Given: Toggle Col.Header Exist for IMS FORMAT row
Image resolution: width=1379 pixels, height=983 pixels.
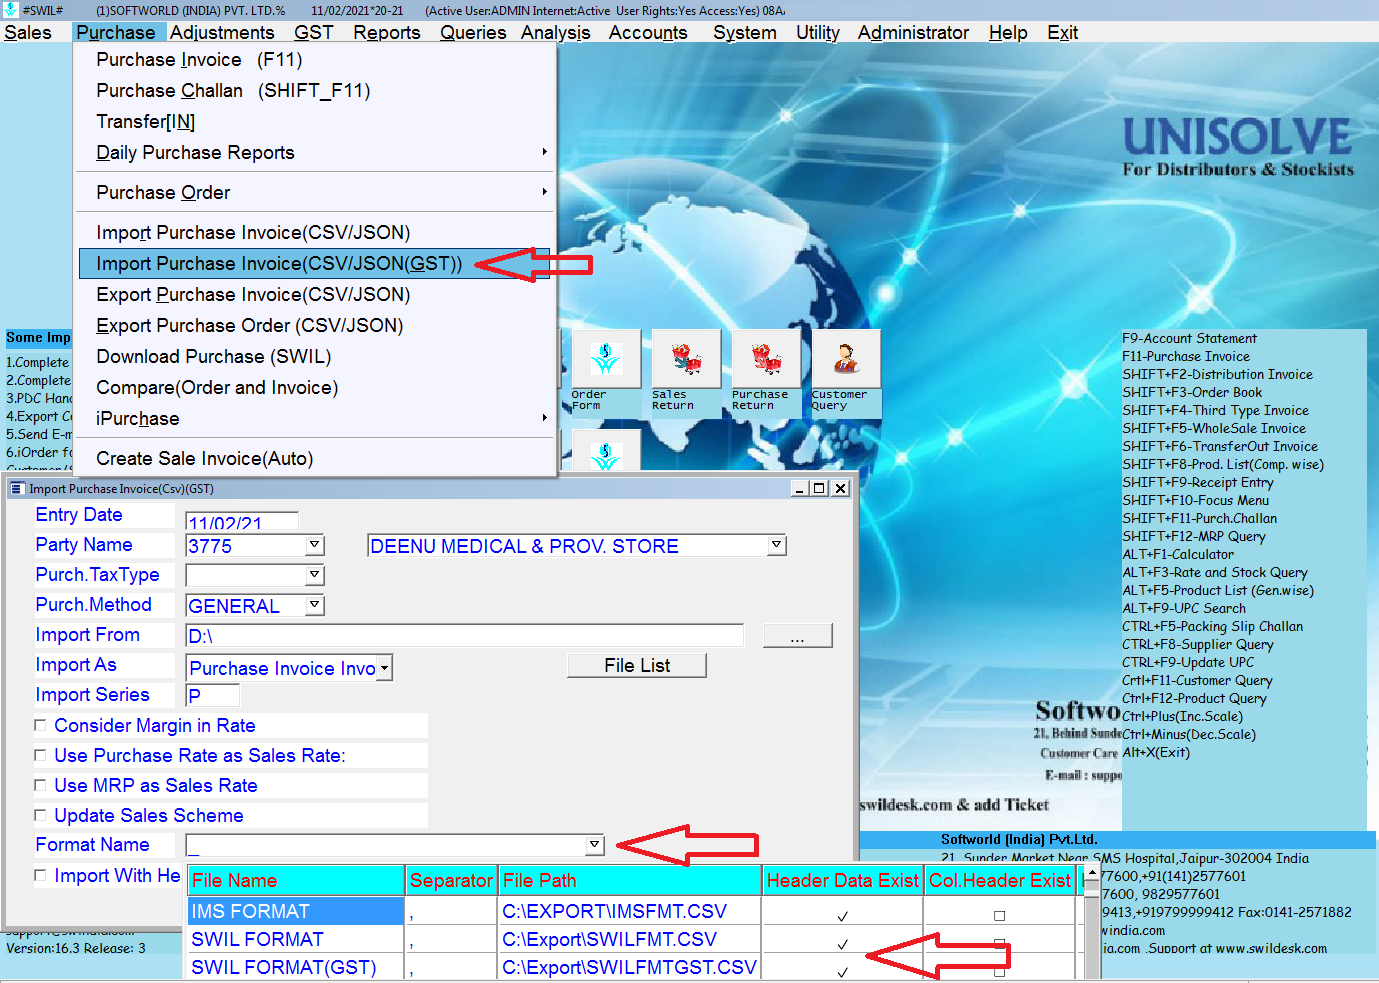Looking at the screenshot, I should pyautogui.click(x=999, y=915).
